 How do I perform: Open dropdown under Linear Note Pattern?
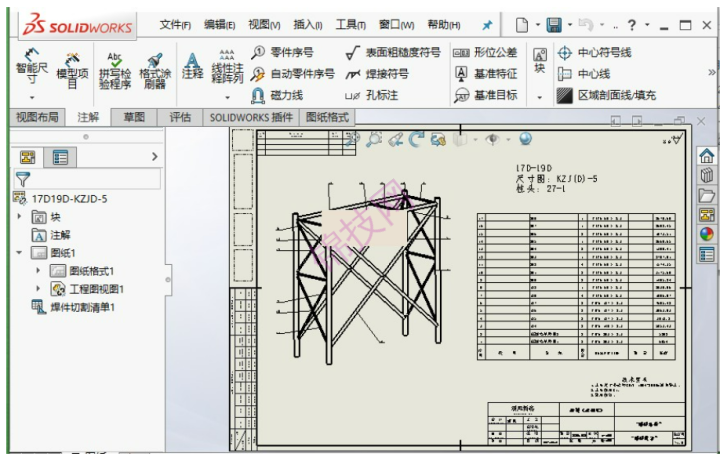click(x=227, y=97)
